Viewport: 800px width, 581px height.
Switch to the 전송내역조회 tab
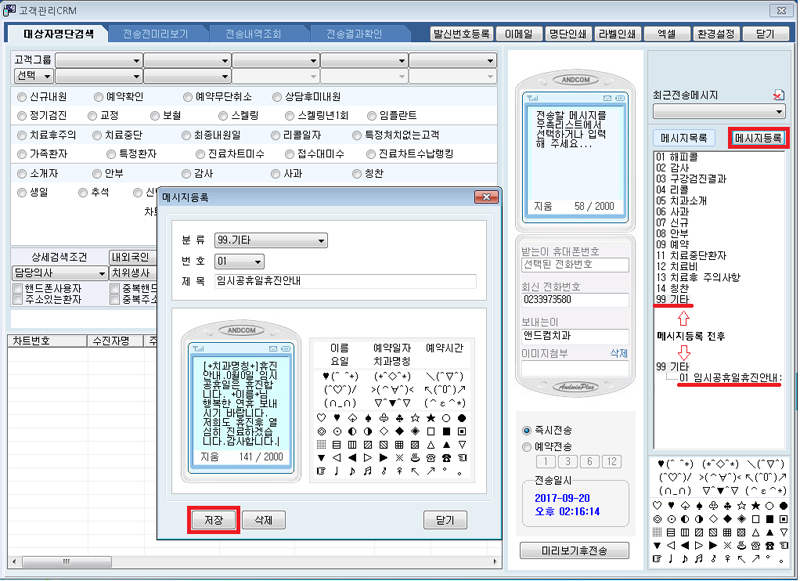pyautogui.click(x=254, y=33)
